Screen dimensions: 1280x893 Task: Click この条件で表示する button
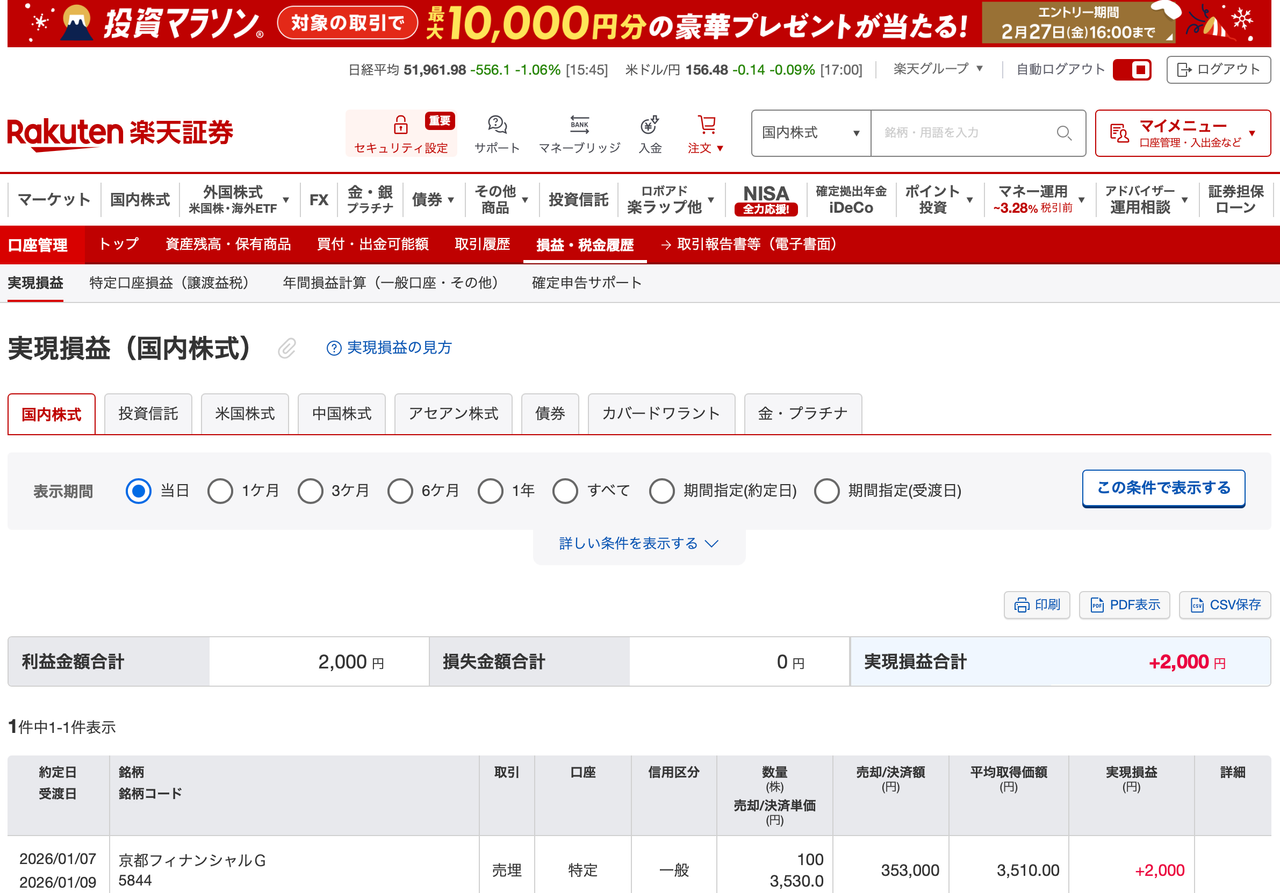(x=1163, y=489)
